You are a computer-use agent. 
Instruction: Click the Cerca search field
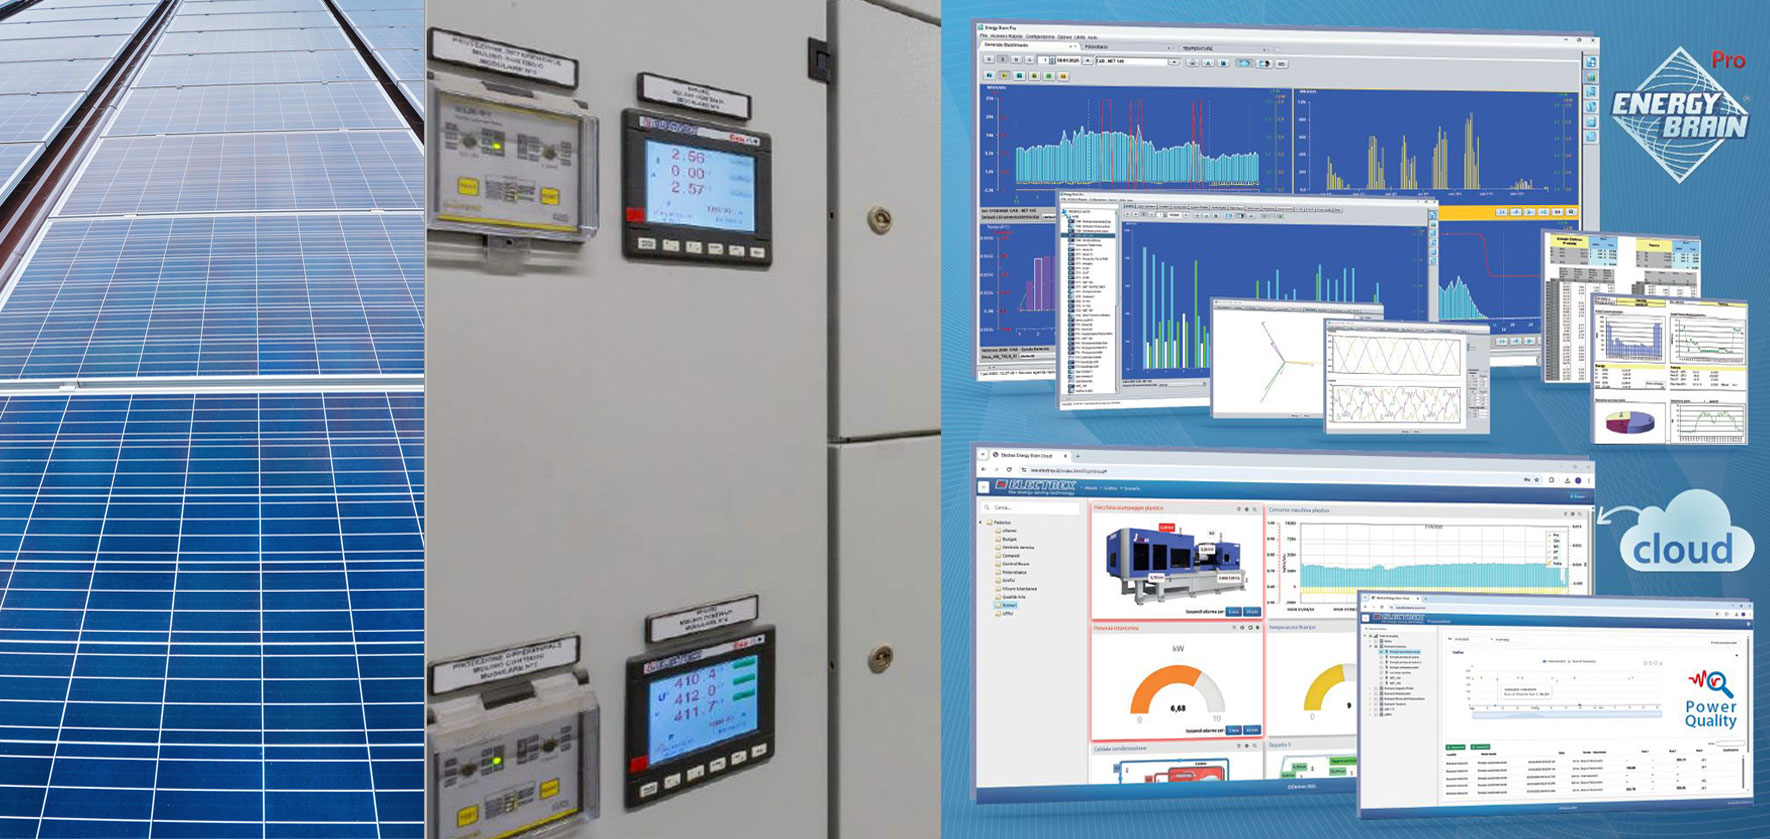click(x=1030, y=508)
